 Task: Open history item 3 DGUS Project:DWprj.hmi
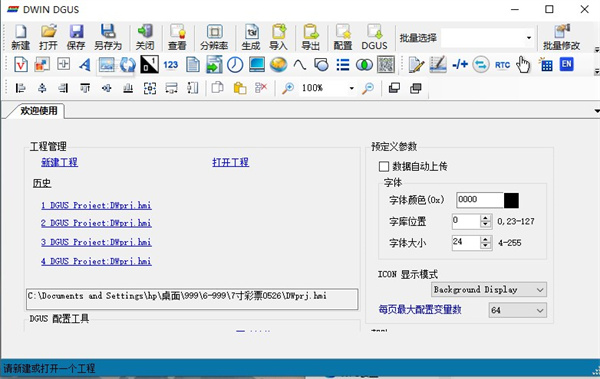click(x=96, y=242)
